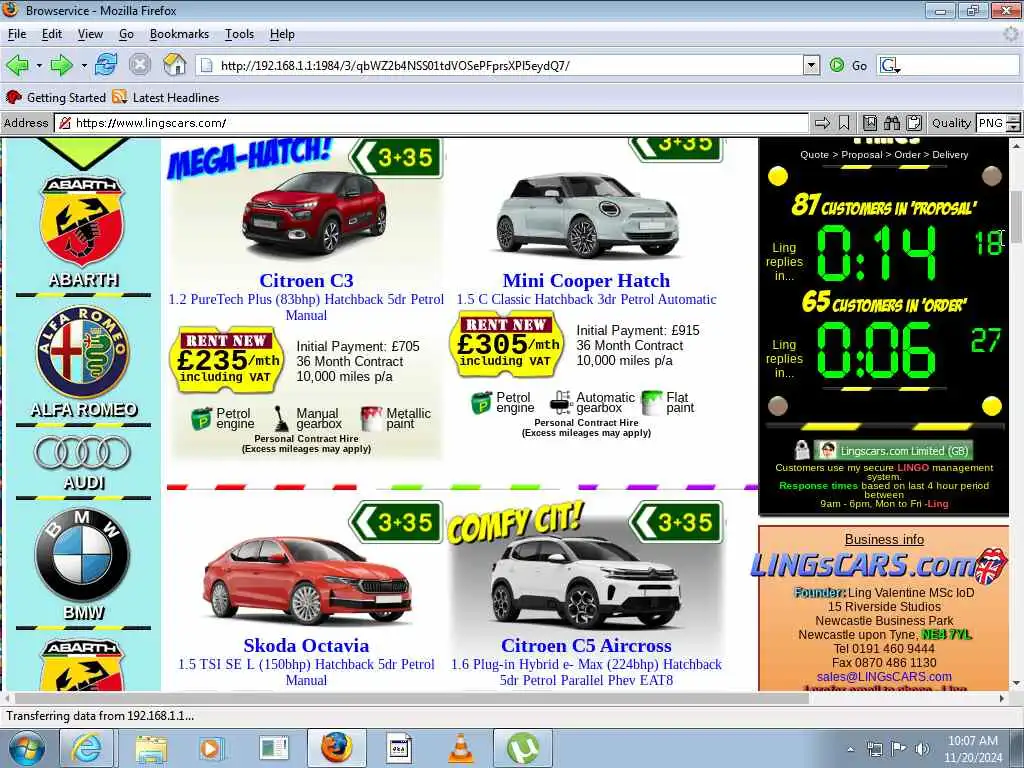Open the Citroen C5 Aircross title link

click(x=586, y=645)
